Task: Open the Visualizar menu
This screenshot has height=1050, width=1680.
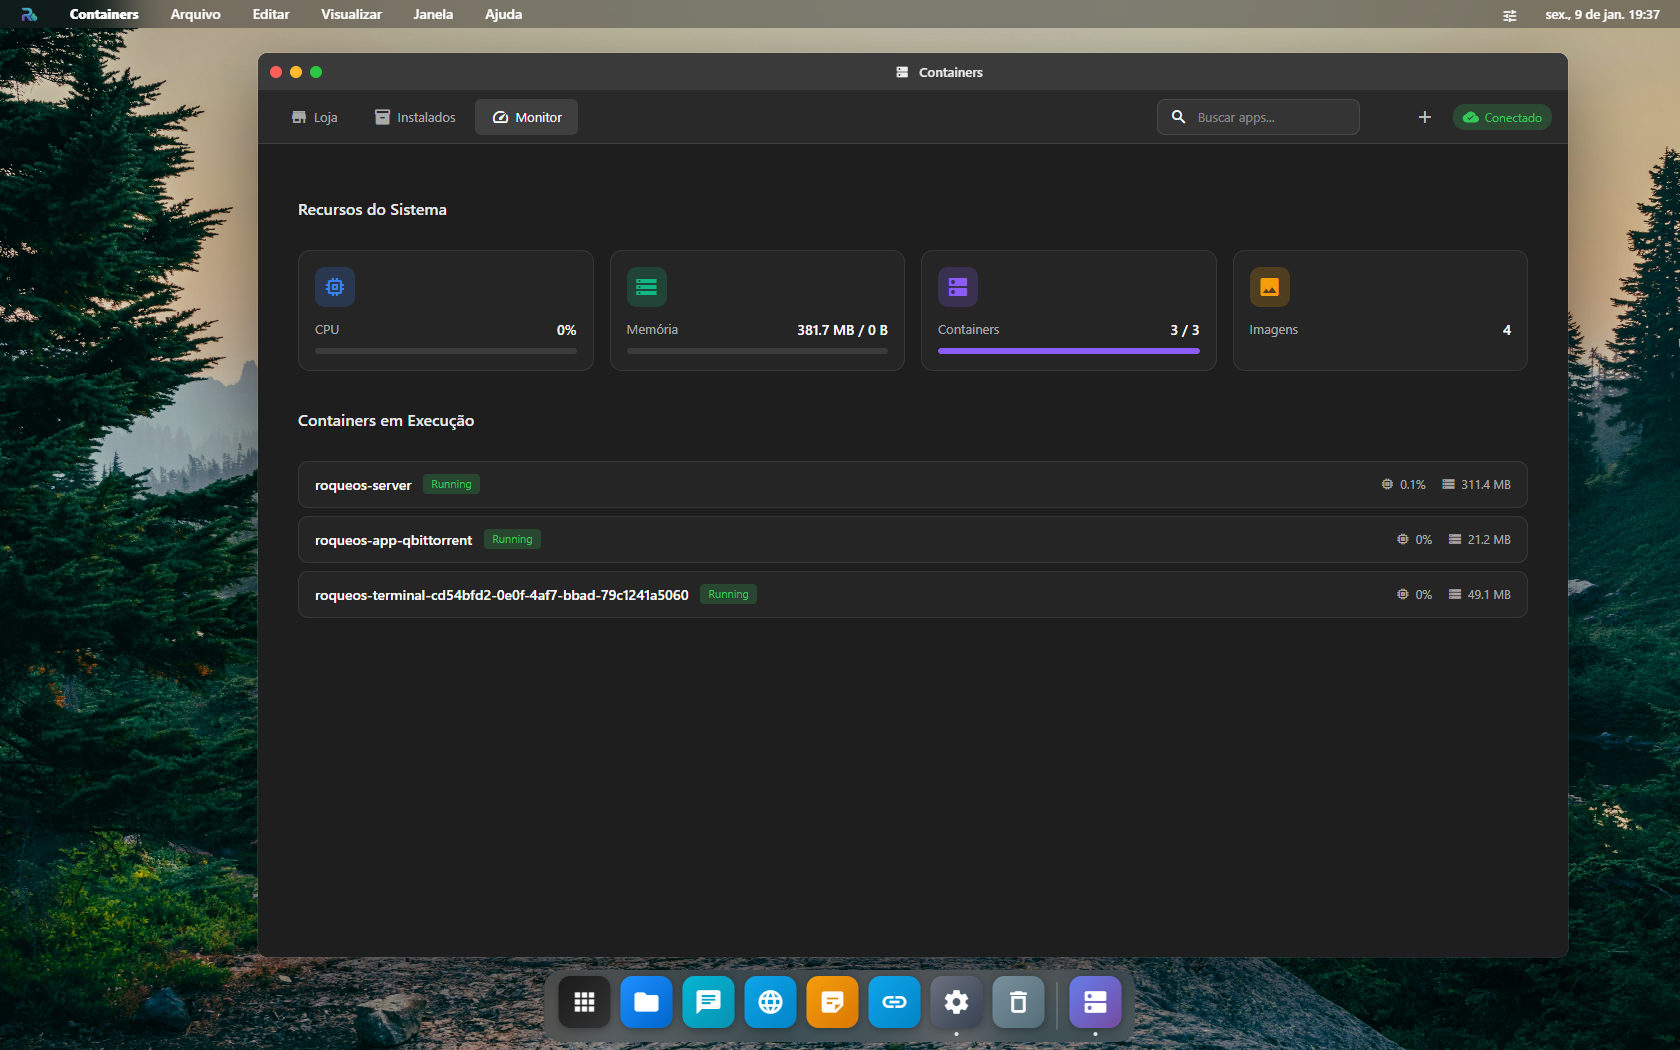Action: (x=351, y=14)
